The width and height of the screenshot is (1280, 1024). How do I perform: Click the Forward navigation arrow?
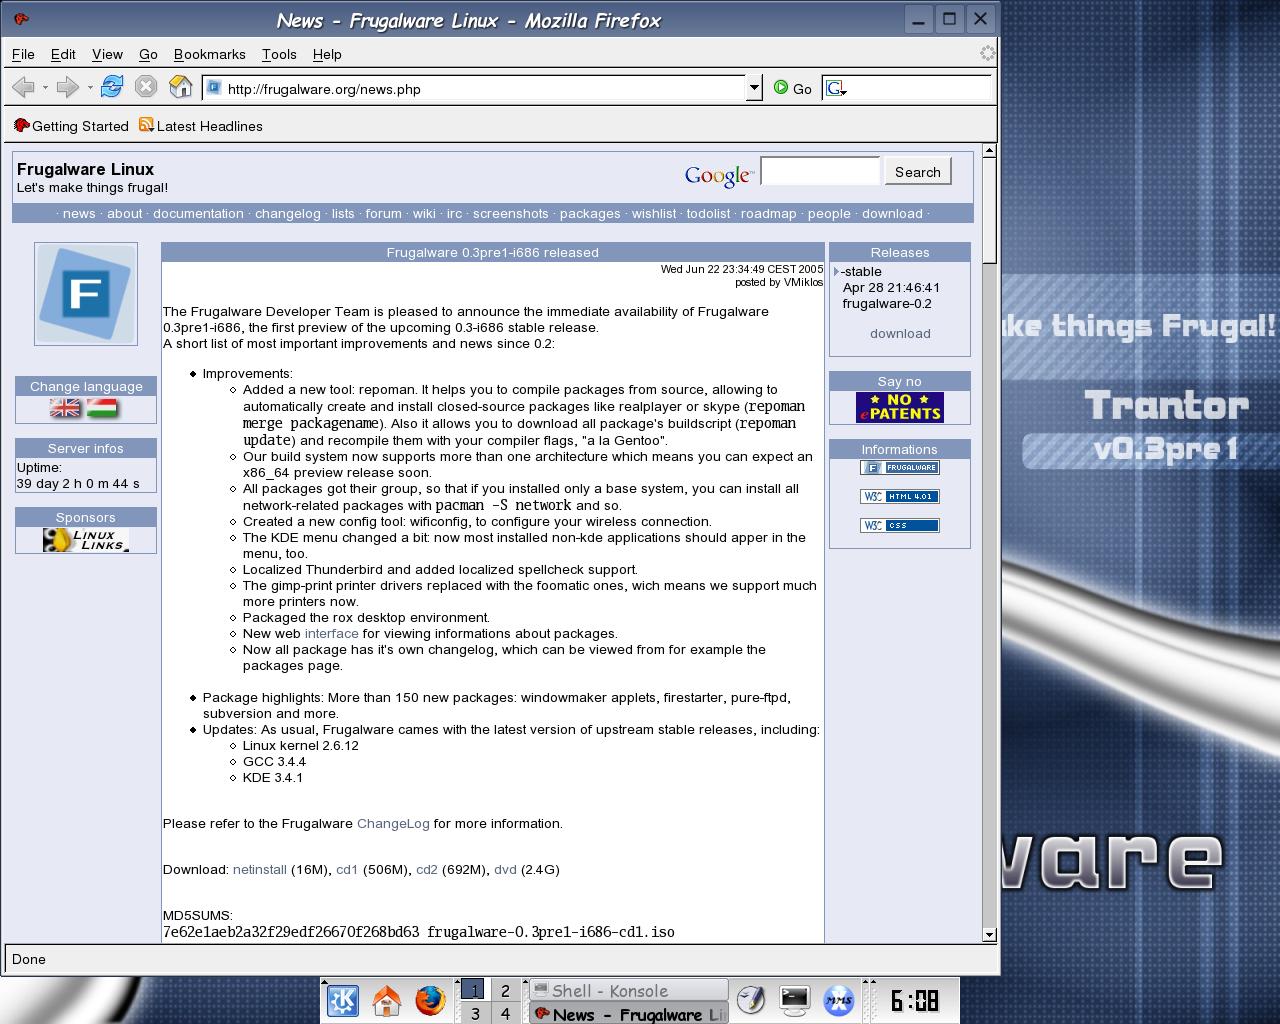(67, 88)
